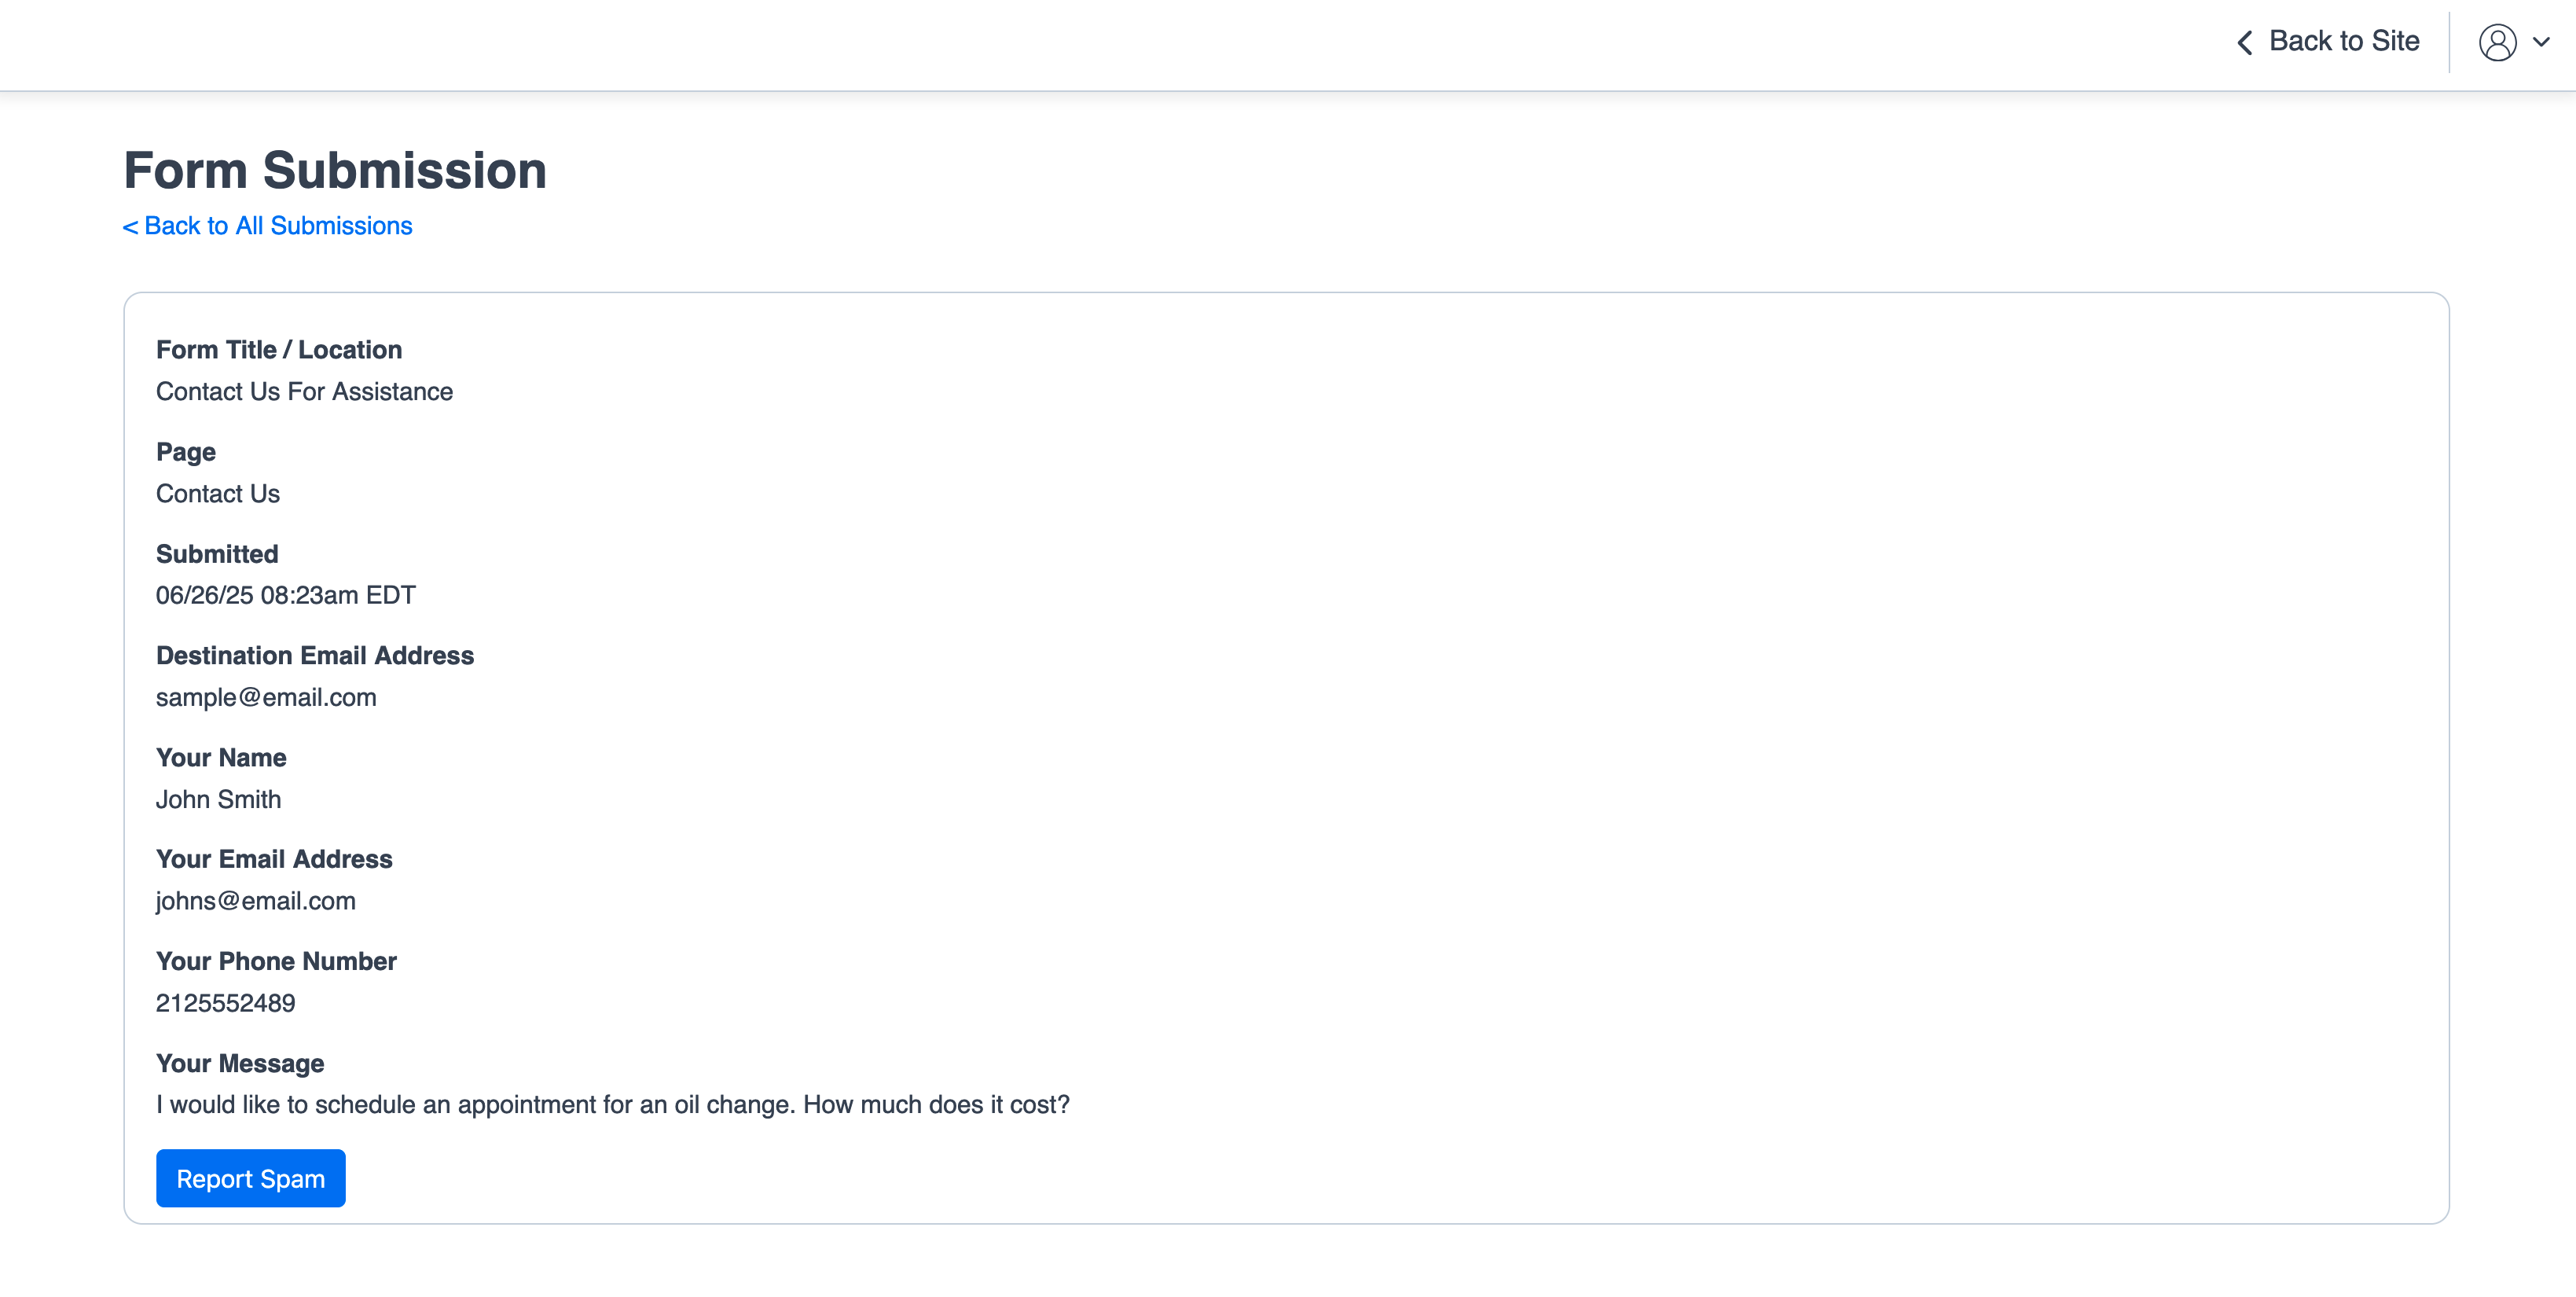This screenshot has width=2576, height=1297.
Task: Click the John Smith name value
Action: point(219,799)
